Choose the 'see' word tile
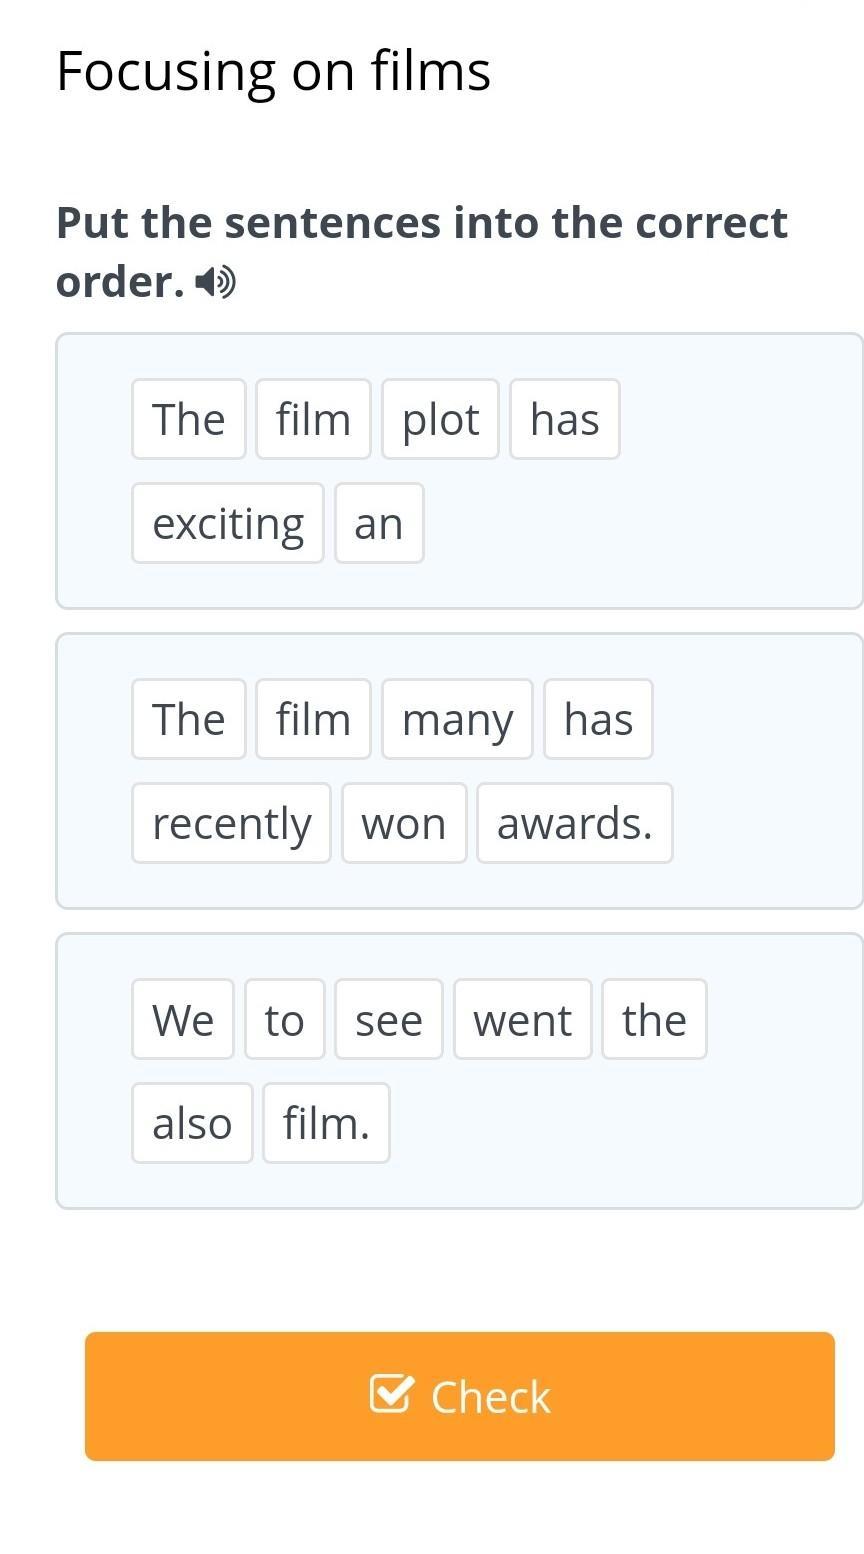Viewport: 864px width, 1554px height. [389, 1019]
